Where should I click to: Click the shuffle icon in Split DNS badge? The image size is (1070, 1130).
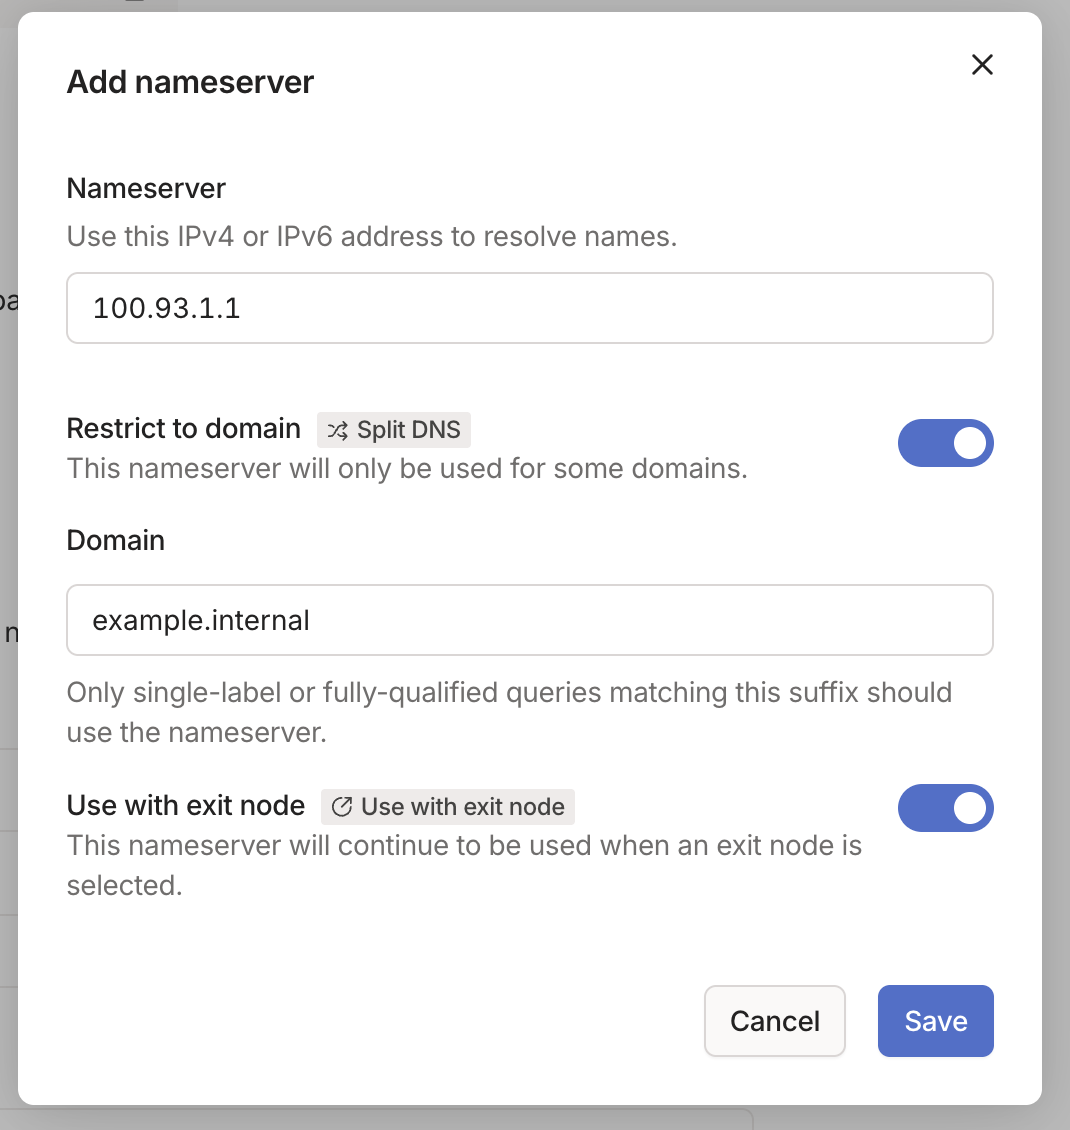[x=339, y=431]
